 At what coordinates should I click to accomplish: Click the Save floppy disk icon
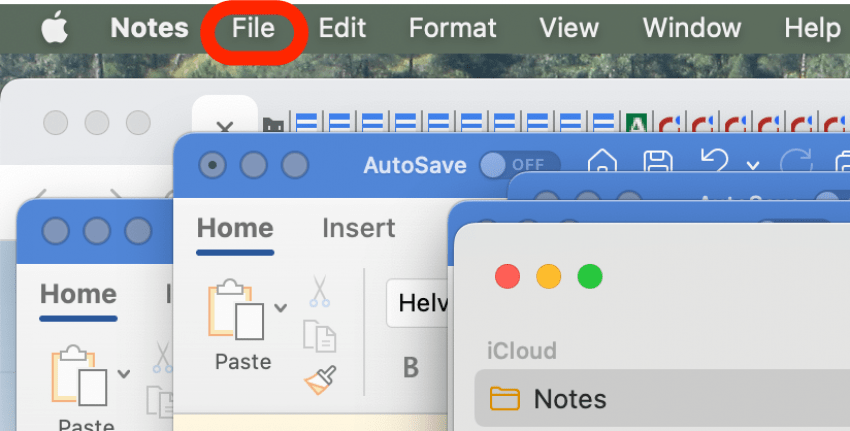coord(656,164)
